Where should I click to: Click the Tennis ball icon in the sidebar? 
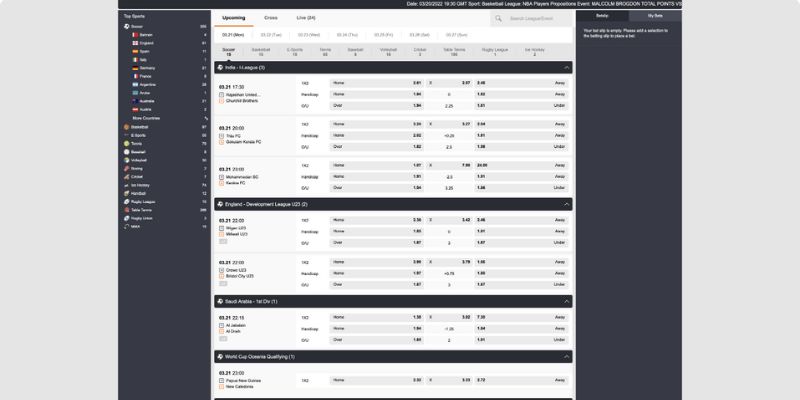pos(127,144)
